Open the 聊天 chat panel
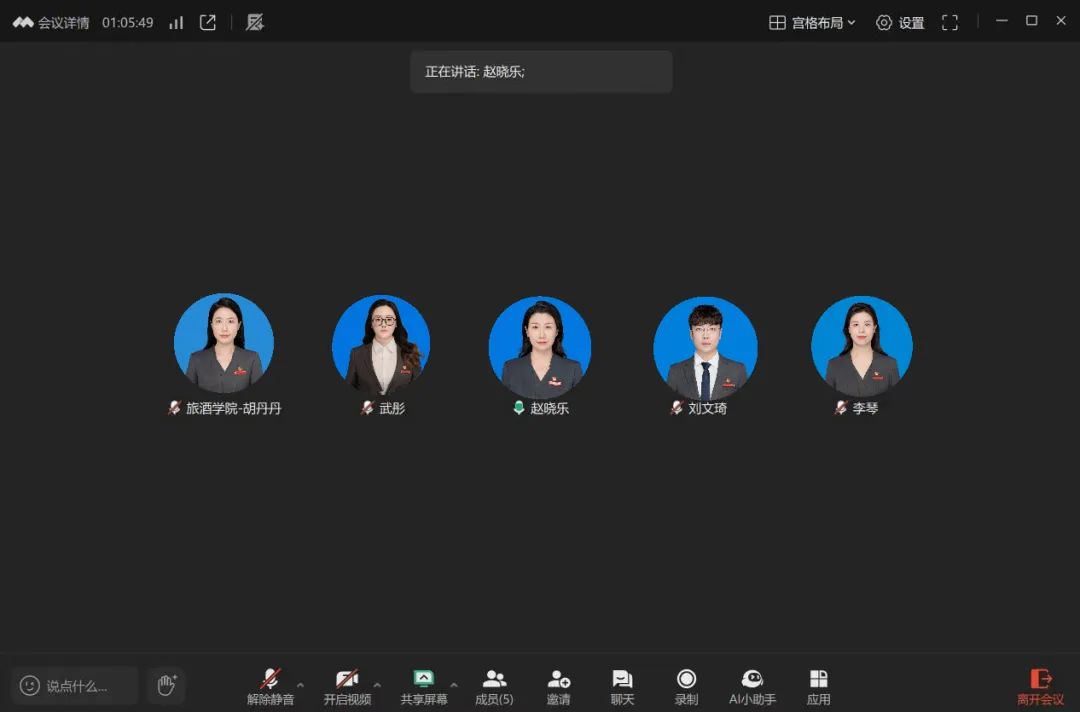Viewport: 1080px width, 712px height. pyautogui.click(x=622, y=686)
